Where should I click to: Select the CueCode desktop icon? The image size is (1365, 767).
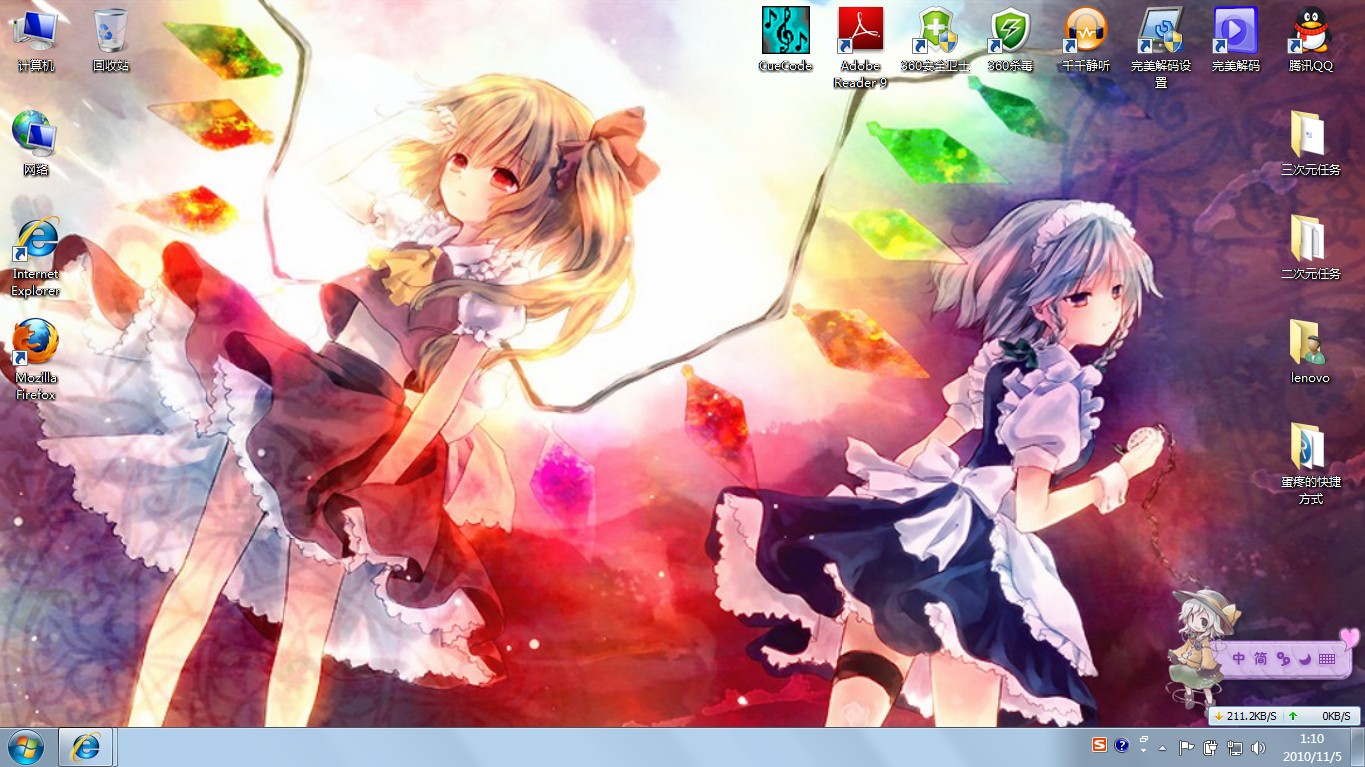[x=786, y=38]
